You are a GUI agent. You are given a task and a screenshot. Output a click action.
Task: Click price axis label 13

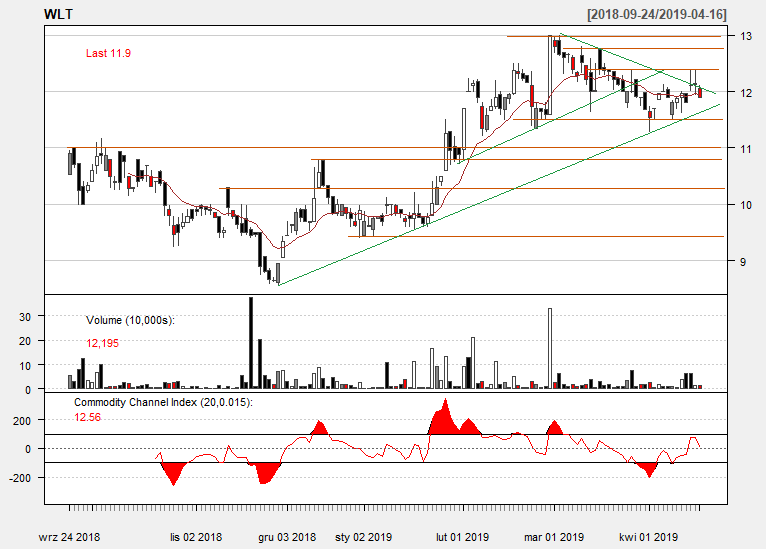[745, 36]
